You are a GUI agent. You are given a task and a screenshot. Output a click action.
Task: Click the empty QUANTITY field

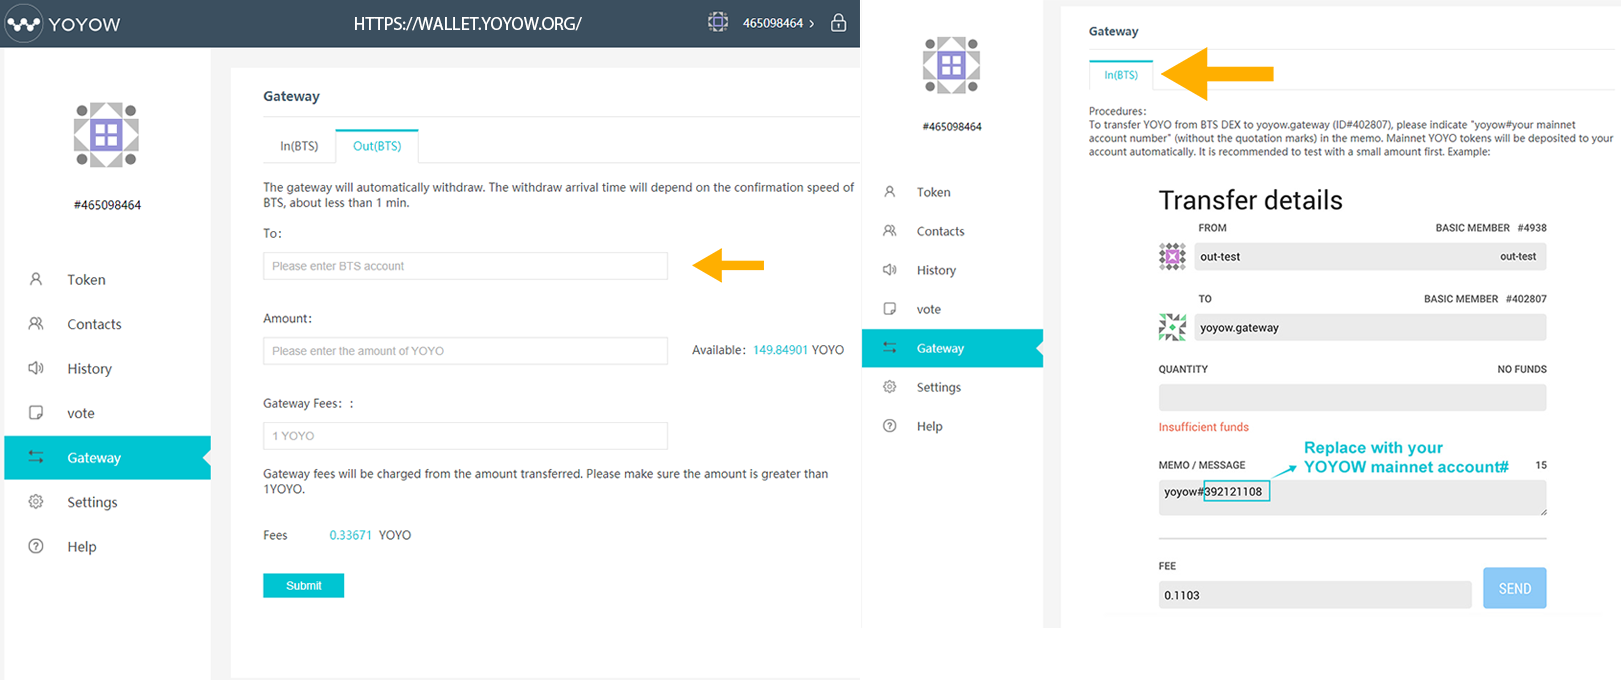pyautogui.click(x=1352, y=397)
